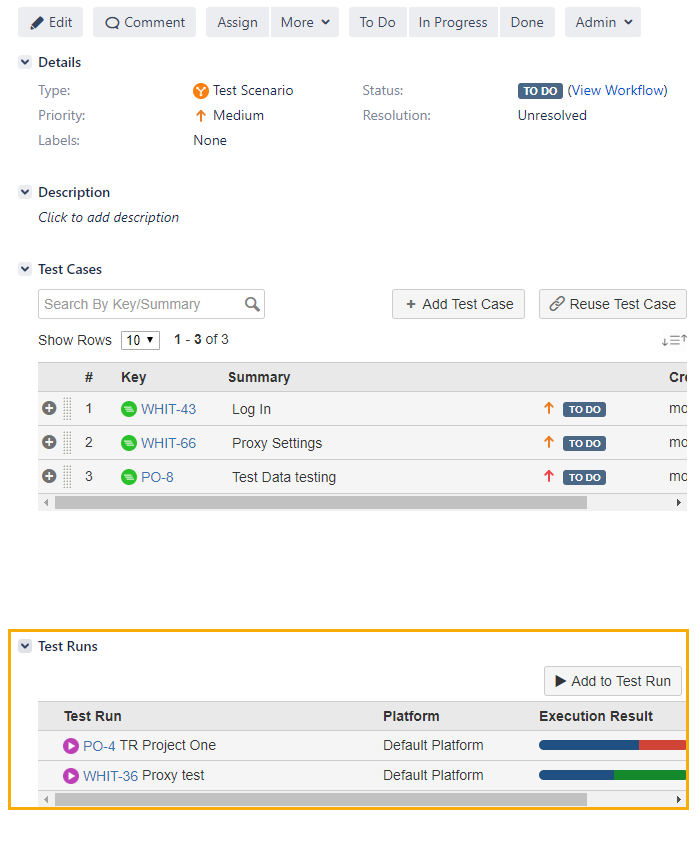Expand row WHIT-43 with plus icon
Screen dimensions: 700x846
click(x=49, y=408)
